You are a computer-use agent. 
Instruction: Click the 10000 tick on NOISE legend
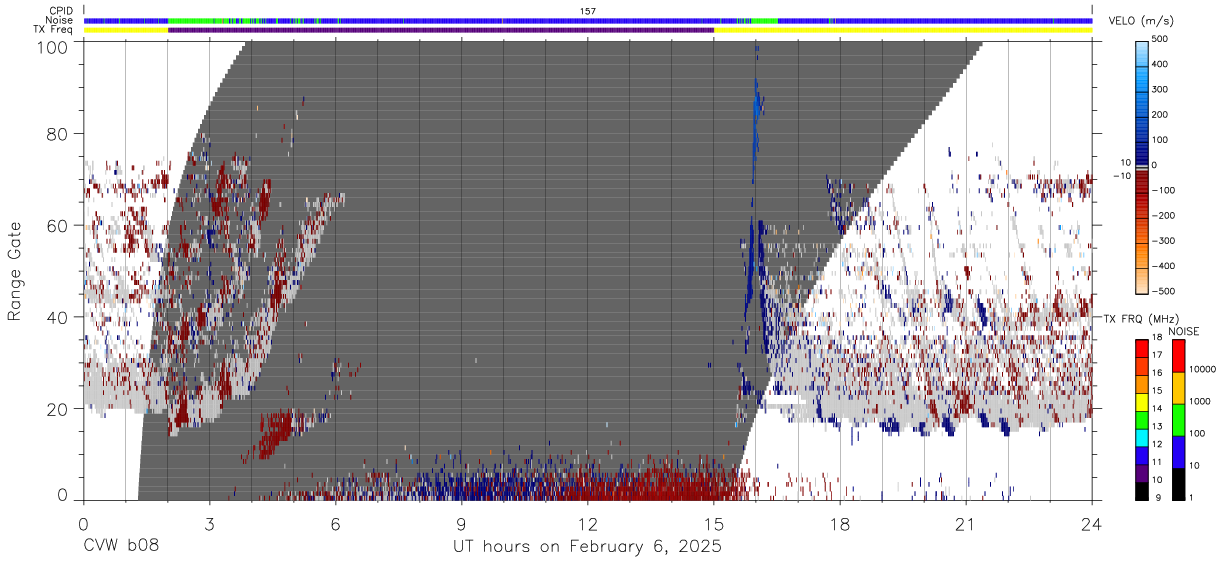pyautogui.click(x=1203, y=369)
